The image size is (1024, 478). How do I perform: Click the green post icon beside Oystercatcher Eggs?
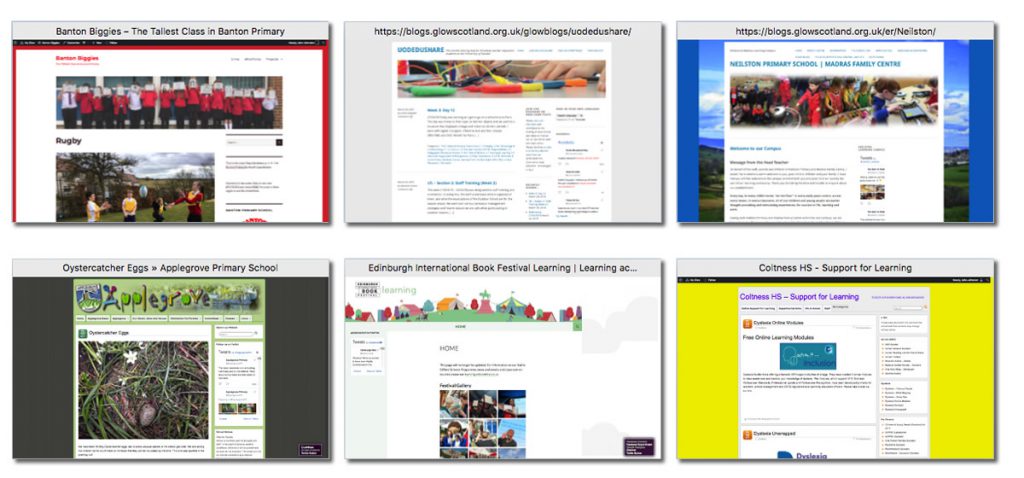pyautogui.click(x=83, y=333)
